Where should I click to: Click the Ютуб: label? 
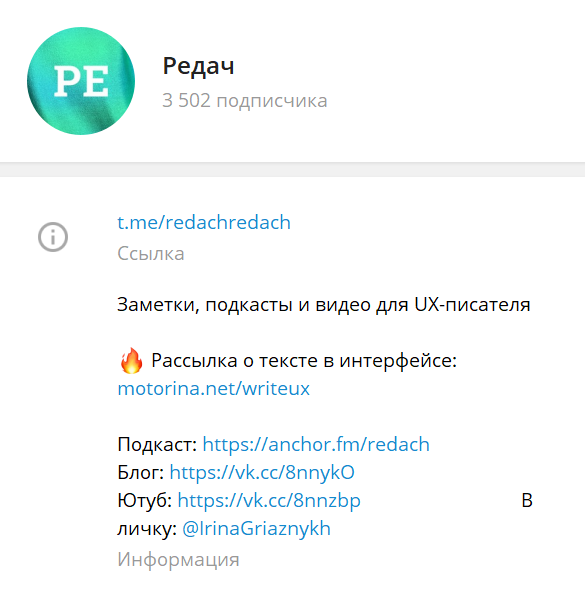tap(145, 500)
